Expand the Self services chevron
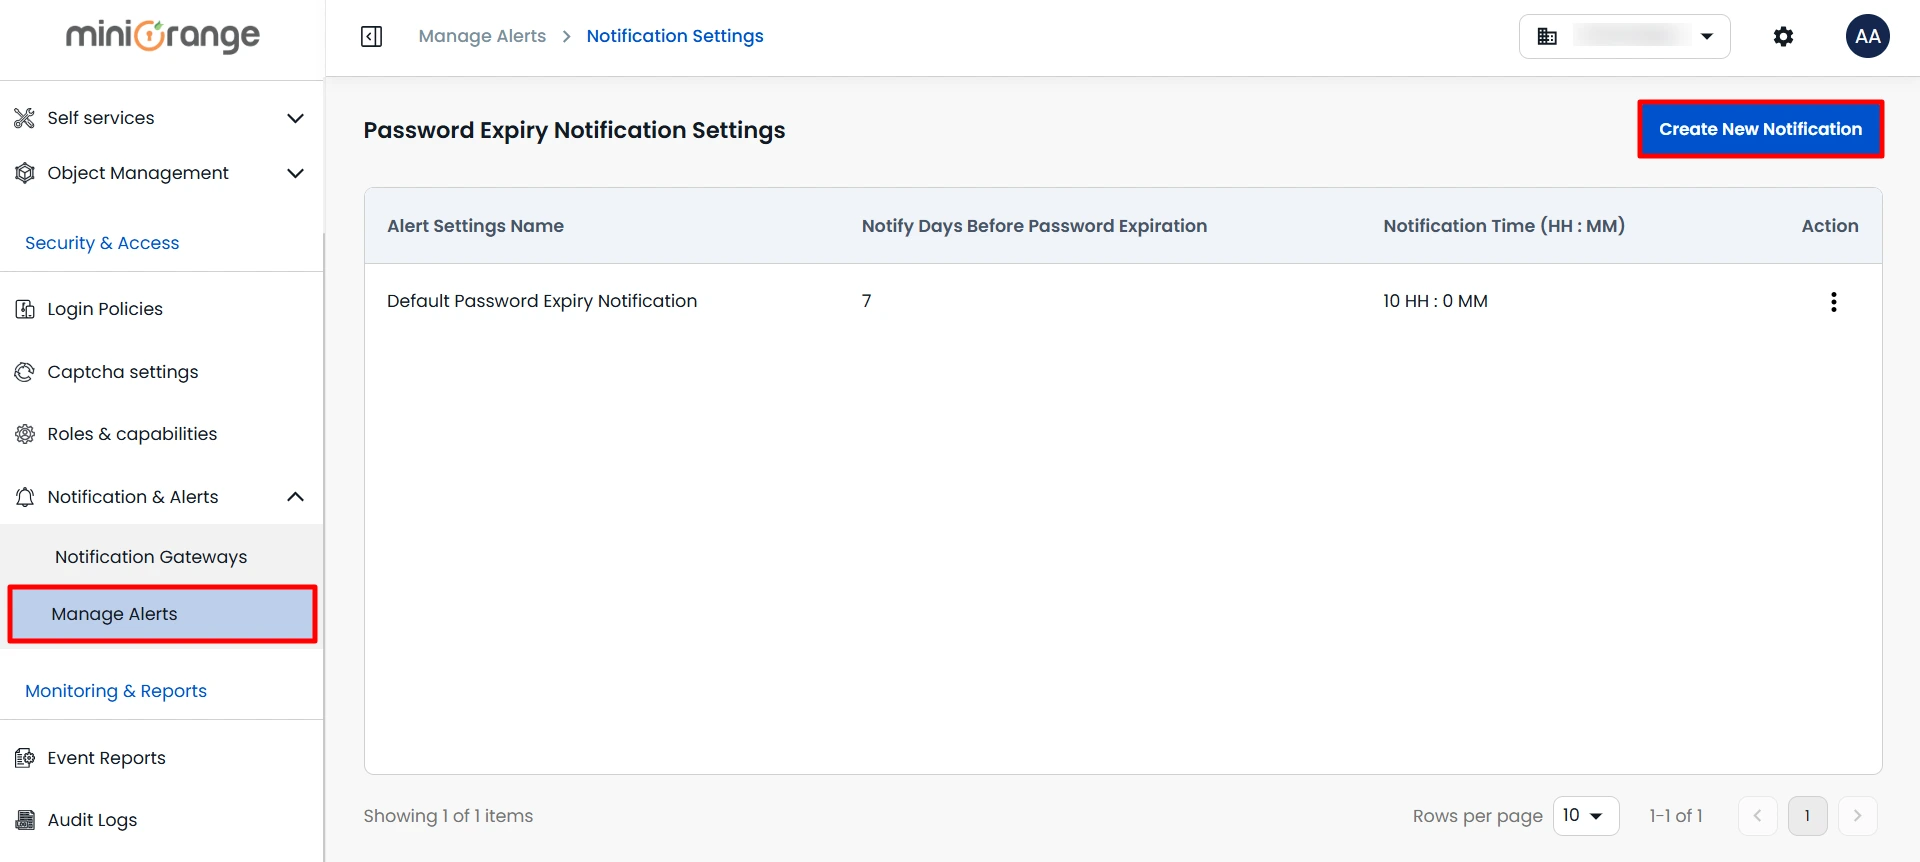This screenshot has height=862, width=1920. pos(295,118)
